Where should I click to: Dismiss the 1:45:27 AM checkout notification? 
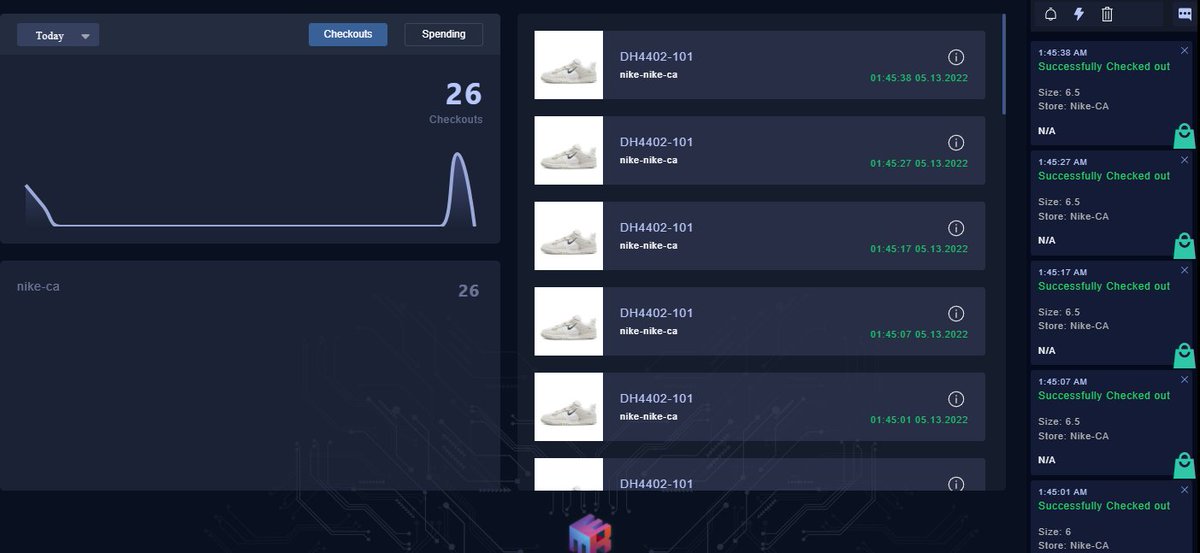(1185, 160)
